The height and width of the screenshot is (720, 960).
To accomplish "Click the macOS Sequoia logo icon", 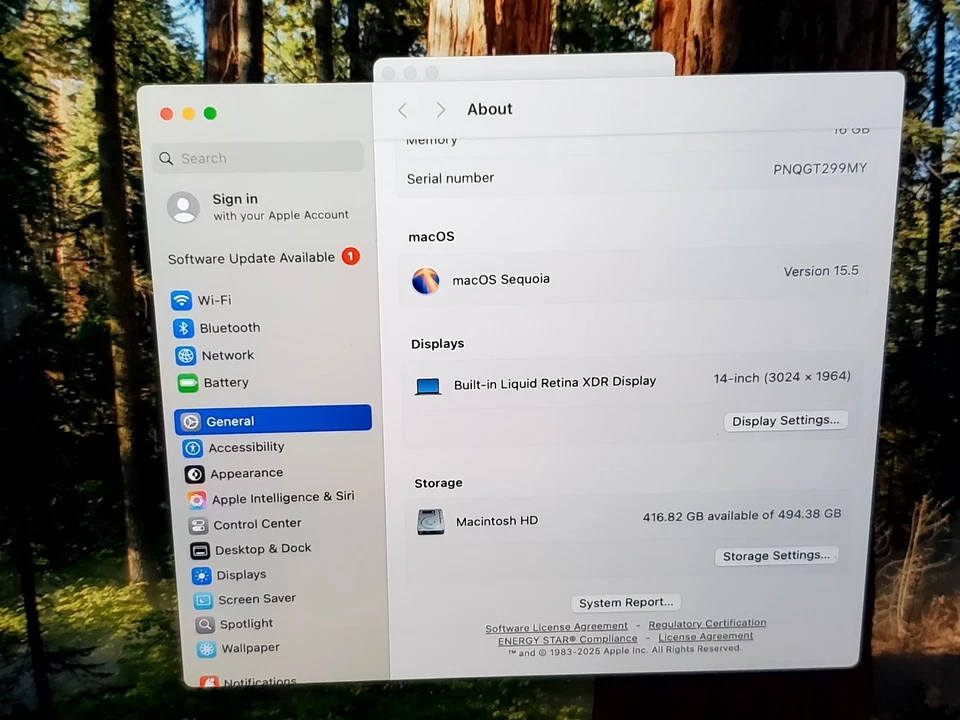I will coord(426,281).
